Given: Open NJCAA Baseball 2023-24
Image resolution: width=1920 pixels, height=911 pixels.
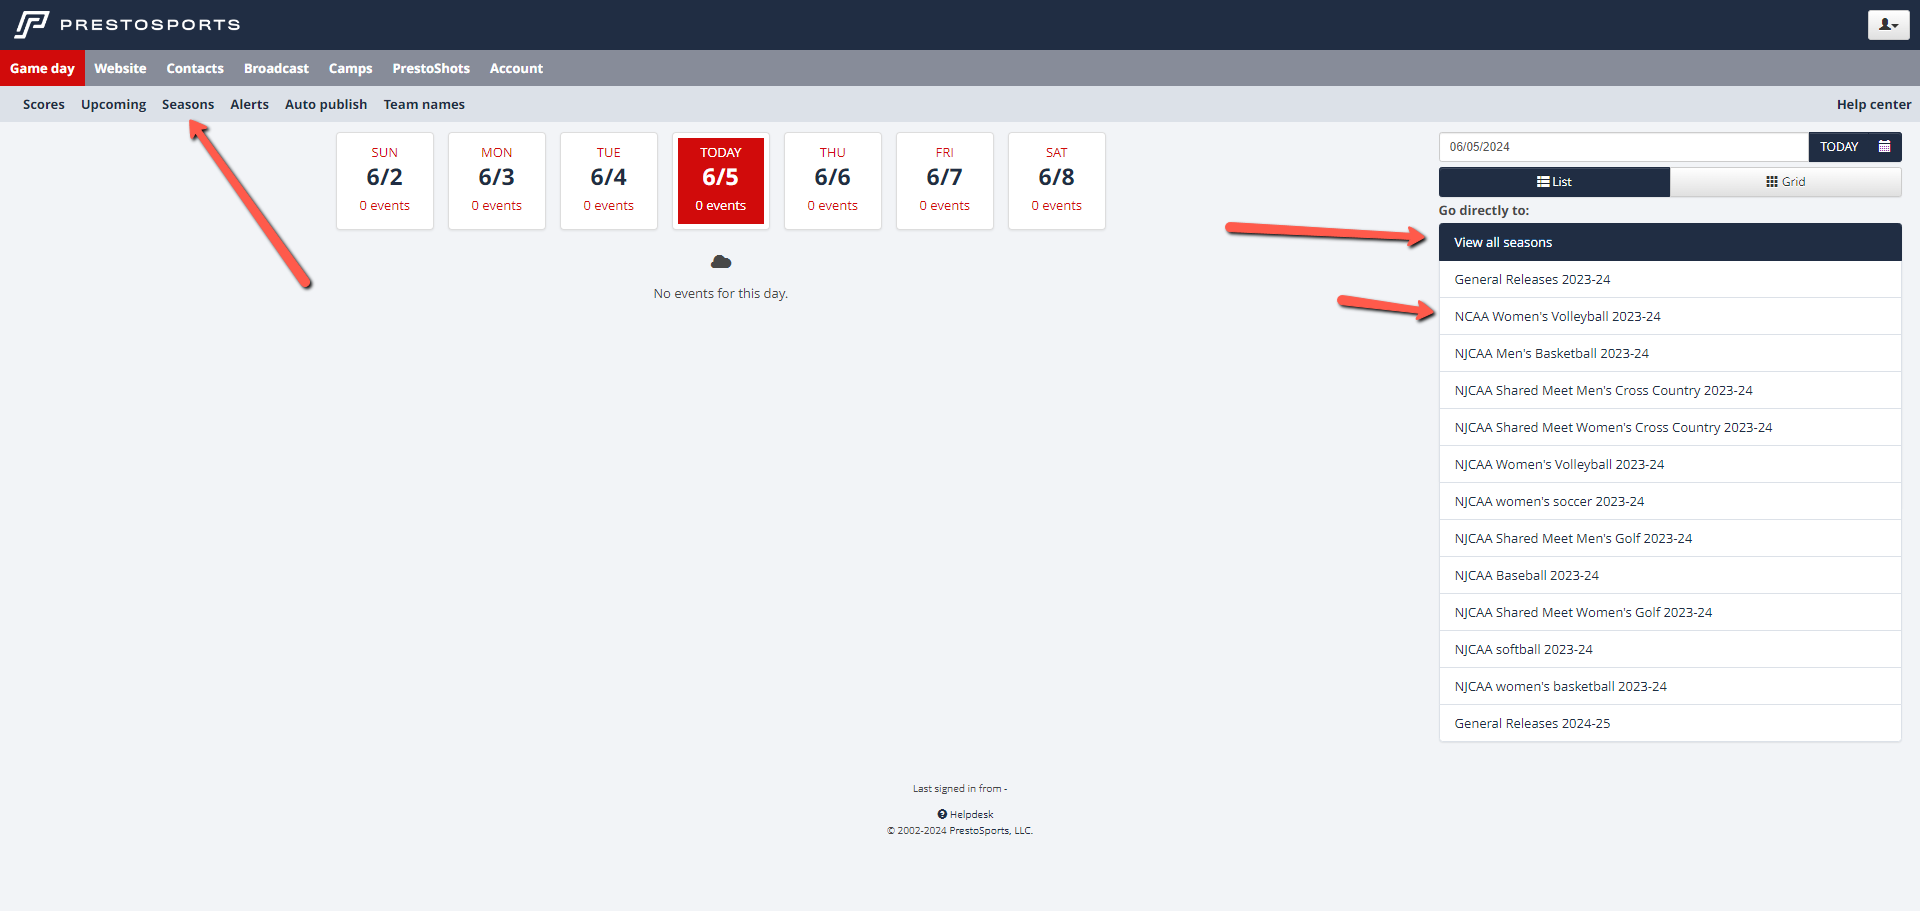Looking at the screenshot, I should (1670, 575).
